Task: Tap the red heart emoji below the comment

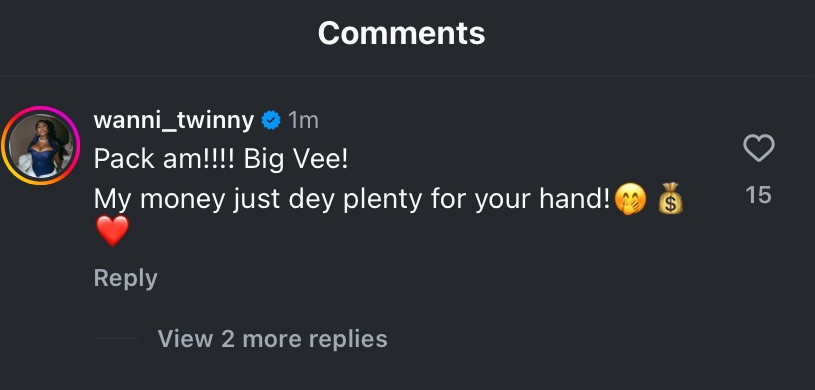Action: [112, 231]
